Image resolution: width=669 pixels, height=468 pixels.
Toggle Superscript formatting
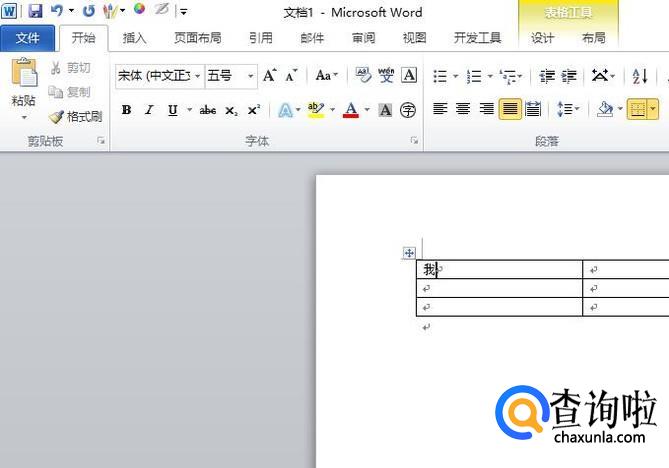click(253, 110)
